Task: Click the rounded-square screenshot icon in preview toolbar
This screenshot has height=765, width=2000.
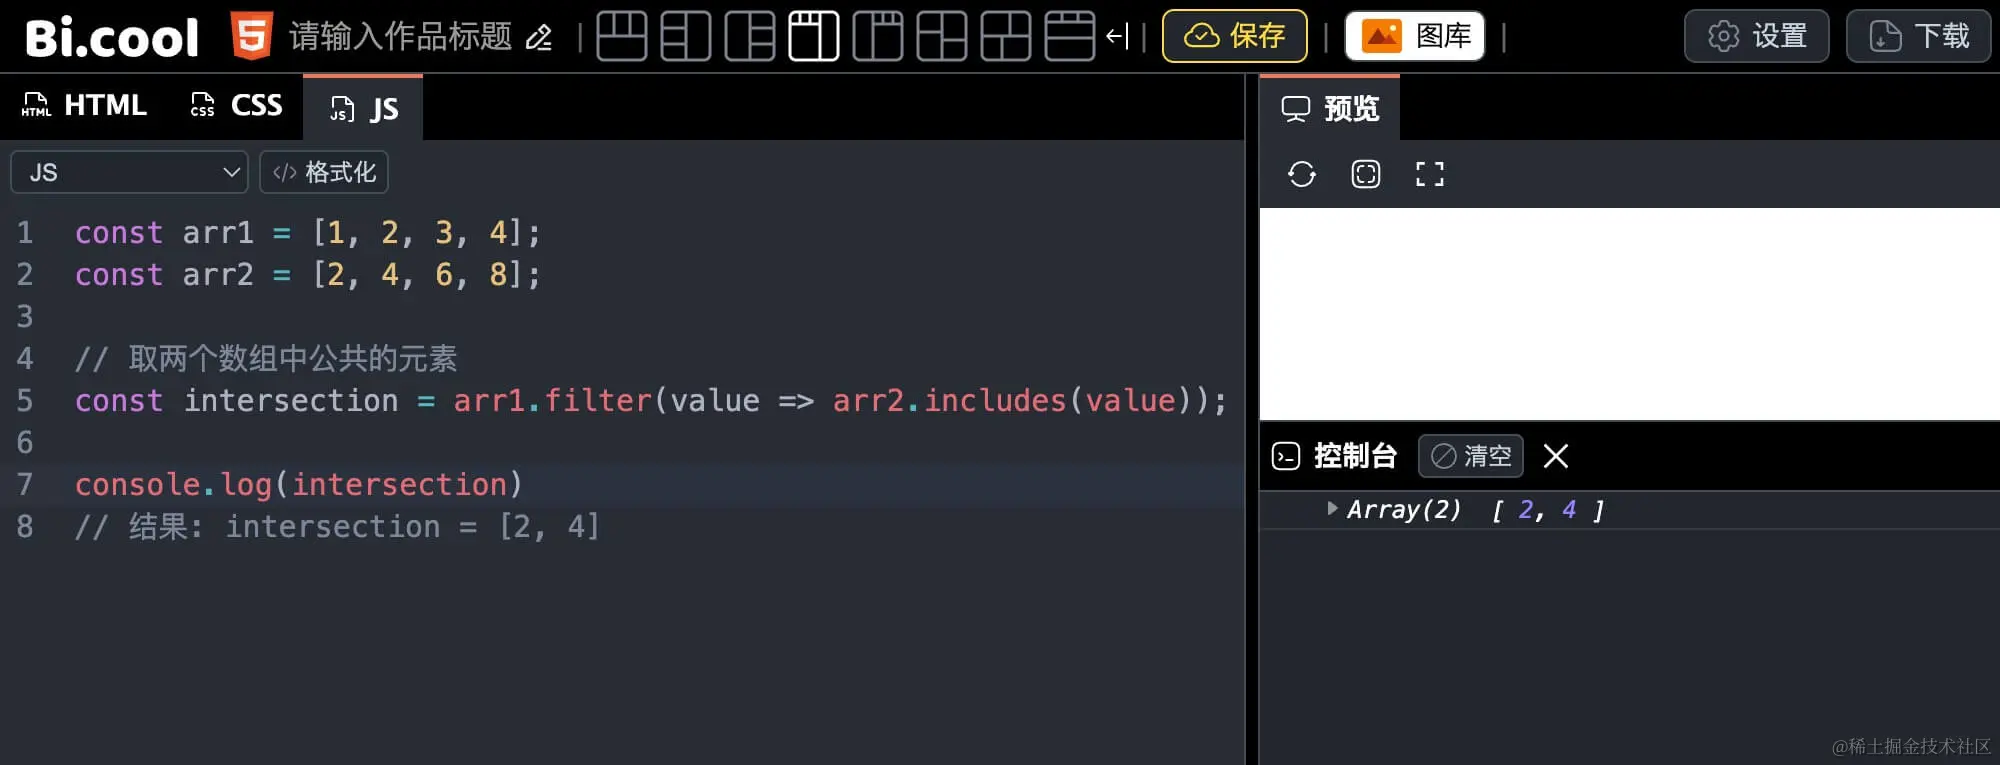Action: point(1365,174)
